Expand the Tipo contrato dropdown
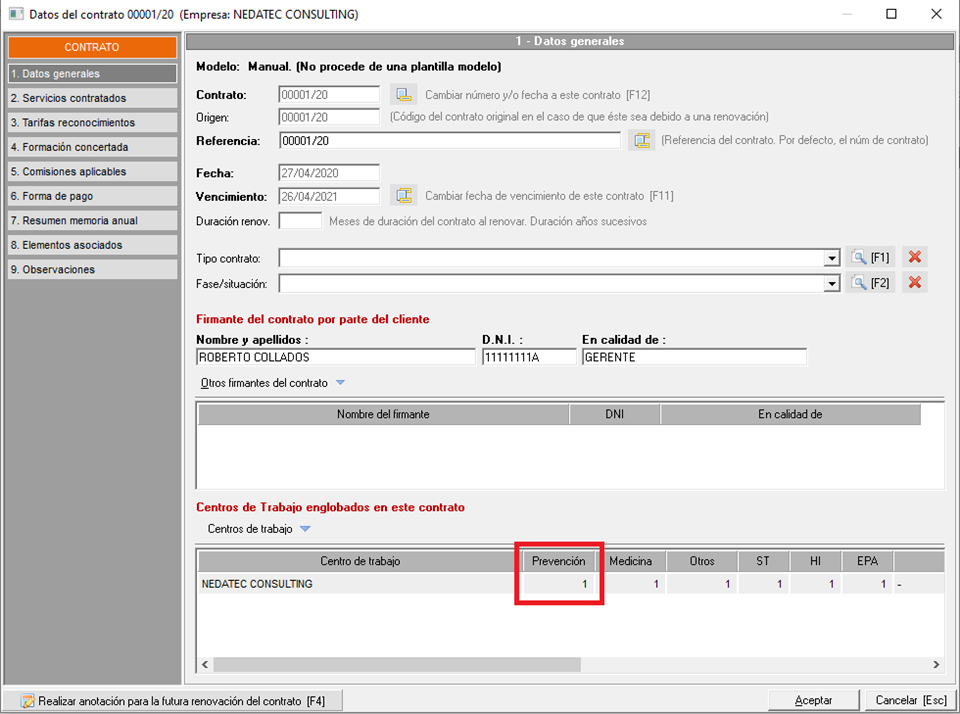 (831, 258)
